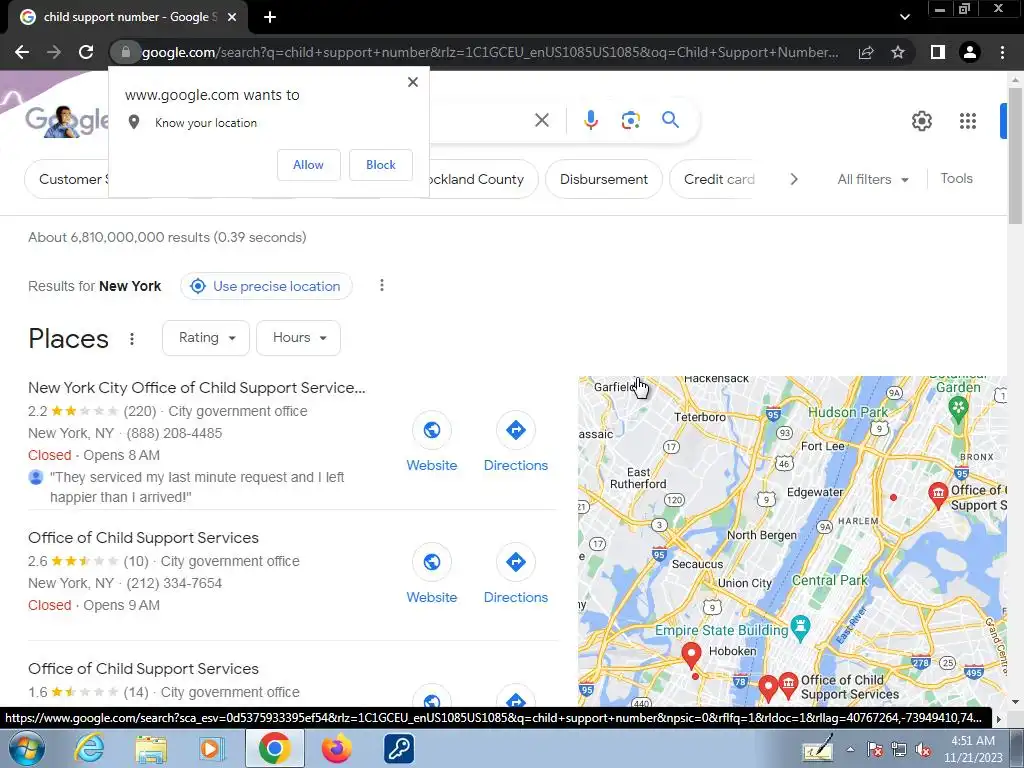Open Places section three-dot menu
Image resolution: width=1024 pixels, height=768 pixels.
(x=132, y=338)
